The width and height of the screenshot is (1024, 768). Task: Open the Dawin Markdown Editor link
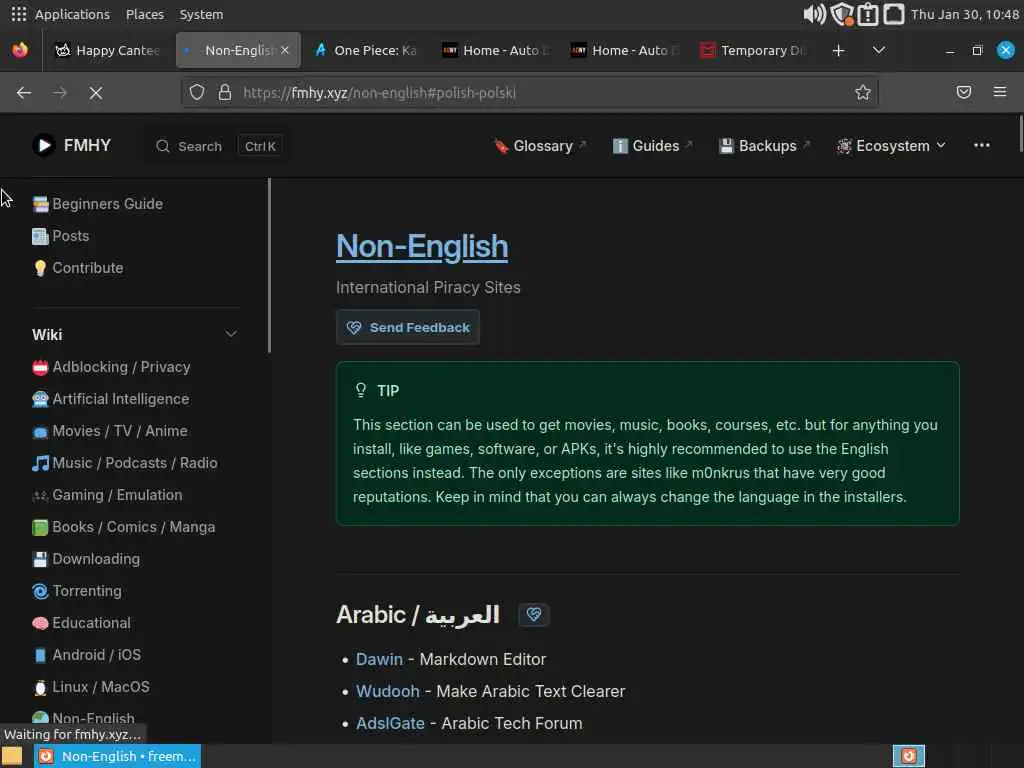tap(379, 660)
